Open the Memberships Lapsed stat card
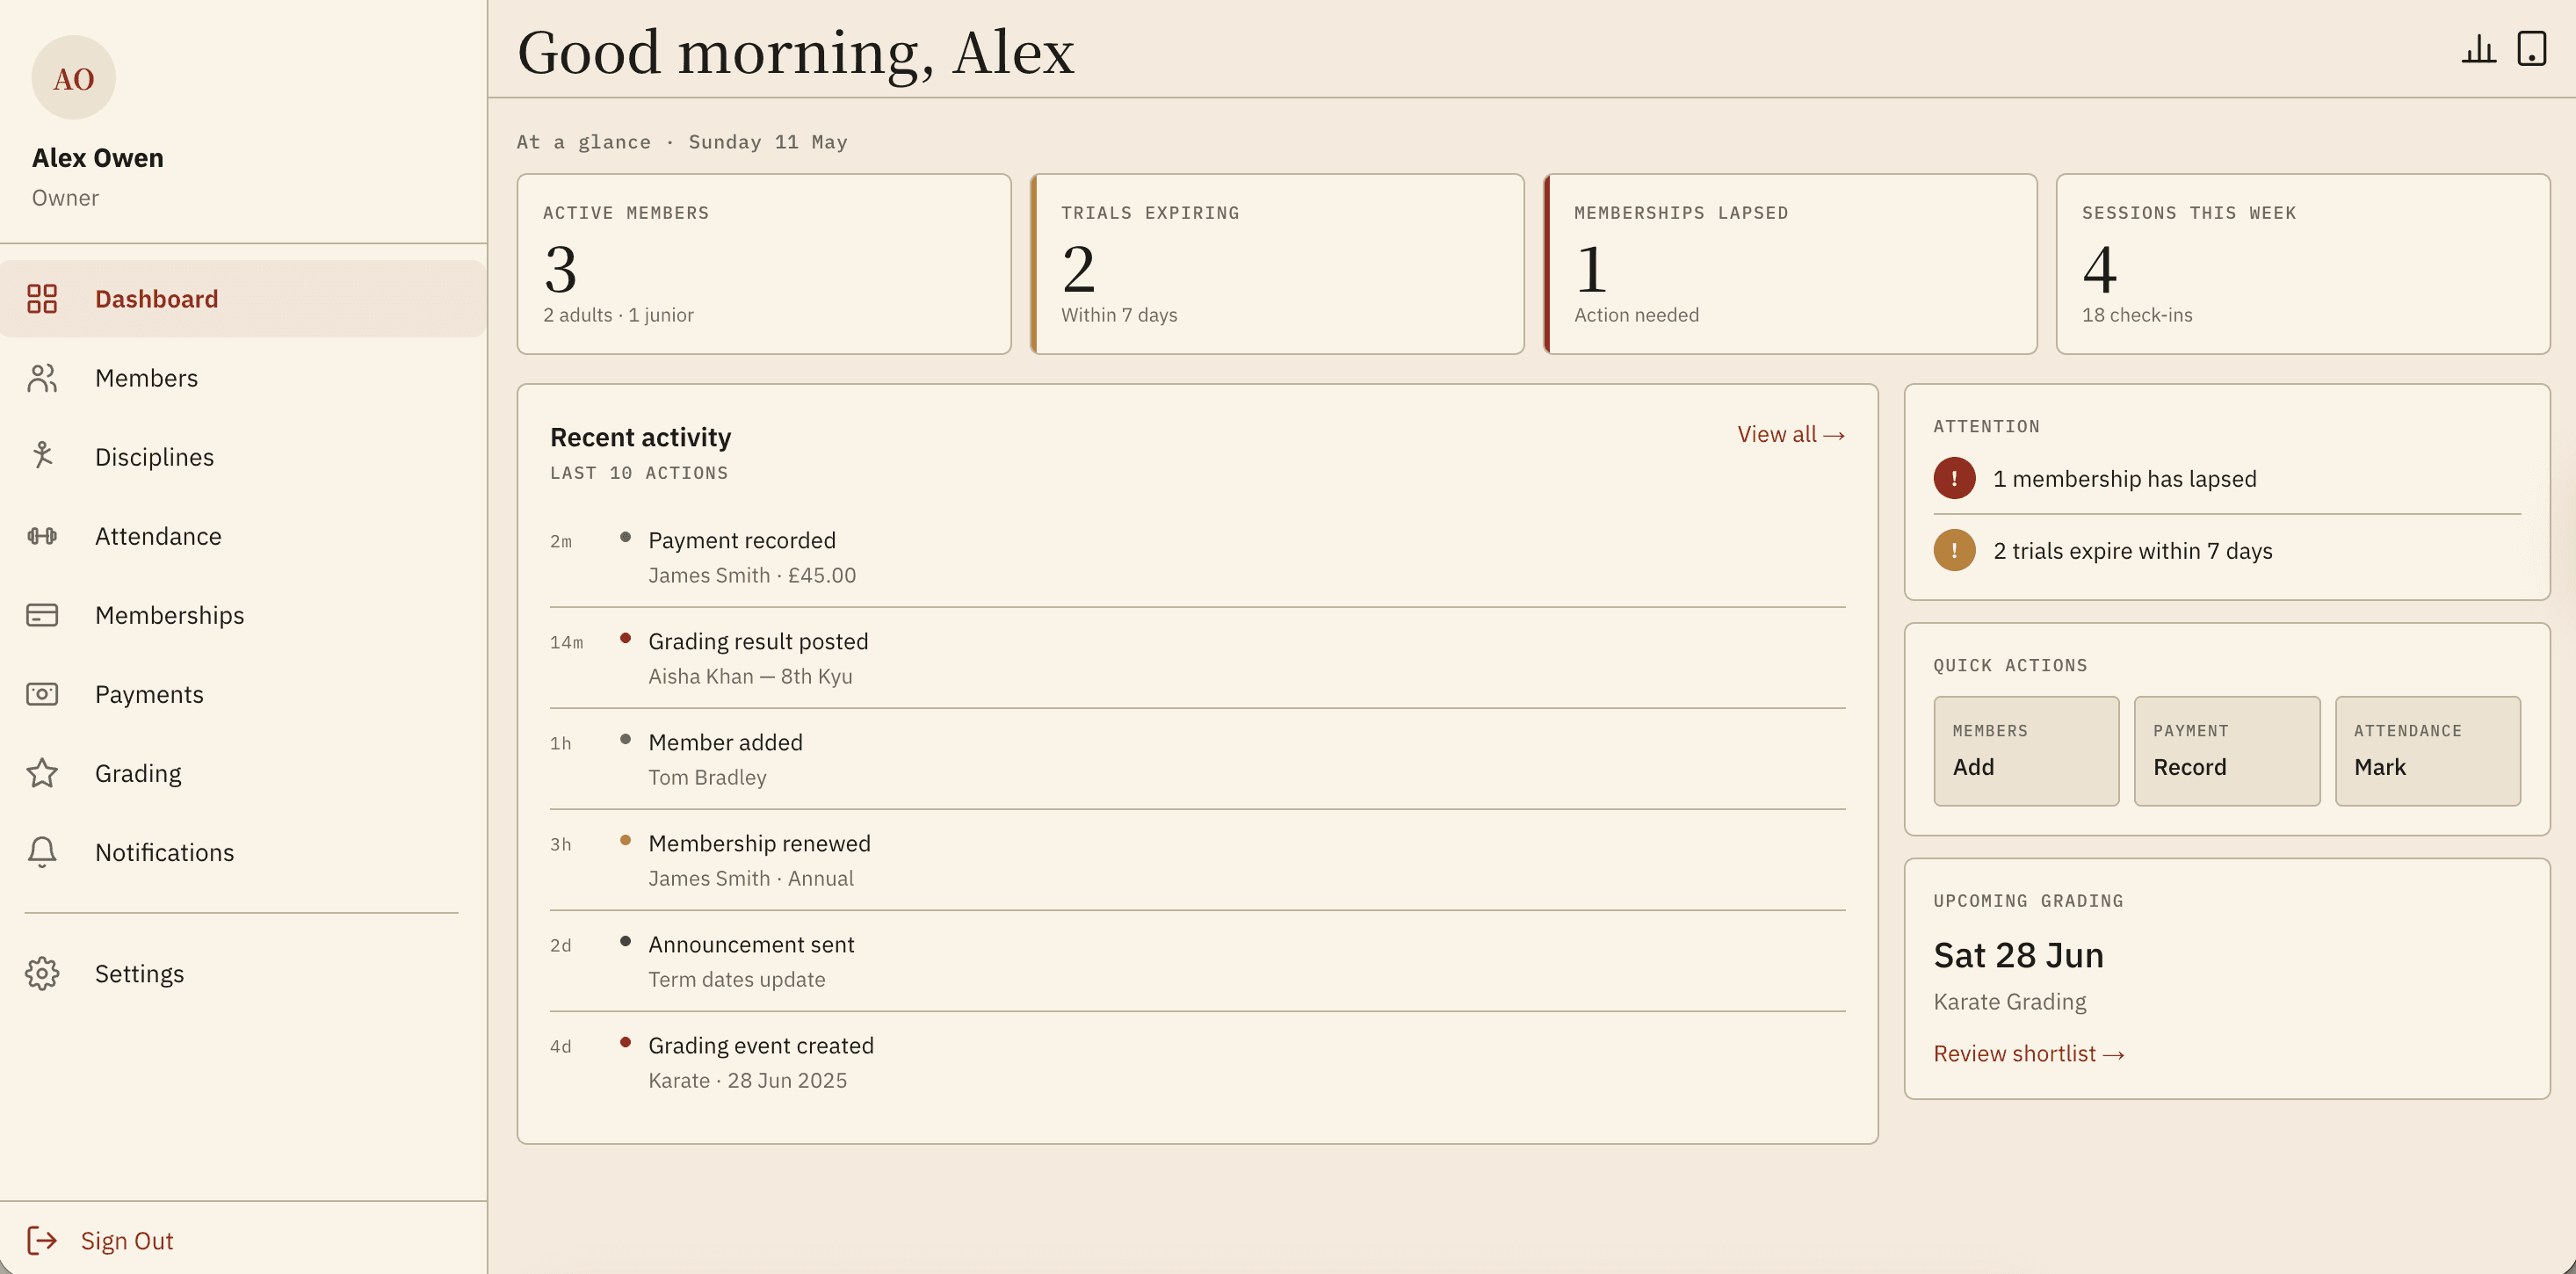The image size is (2576, 1274). (1790, 264)
